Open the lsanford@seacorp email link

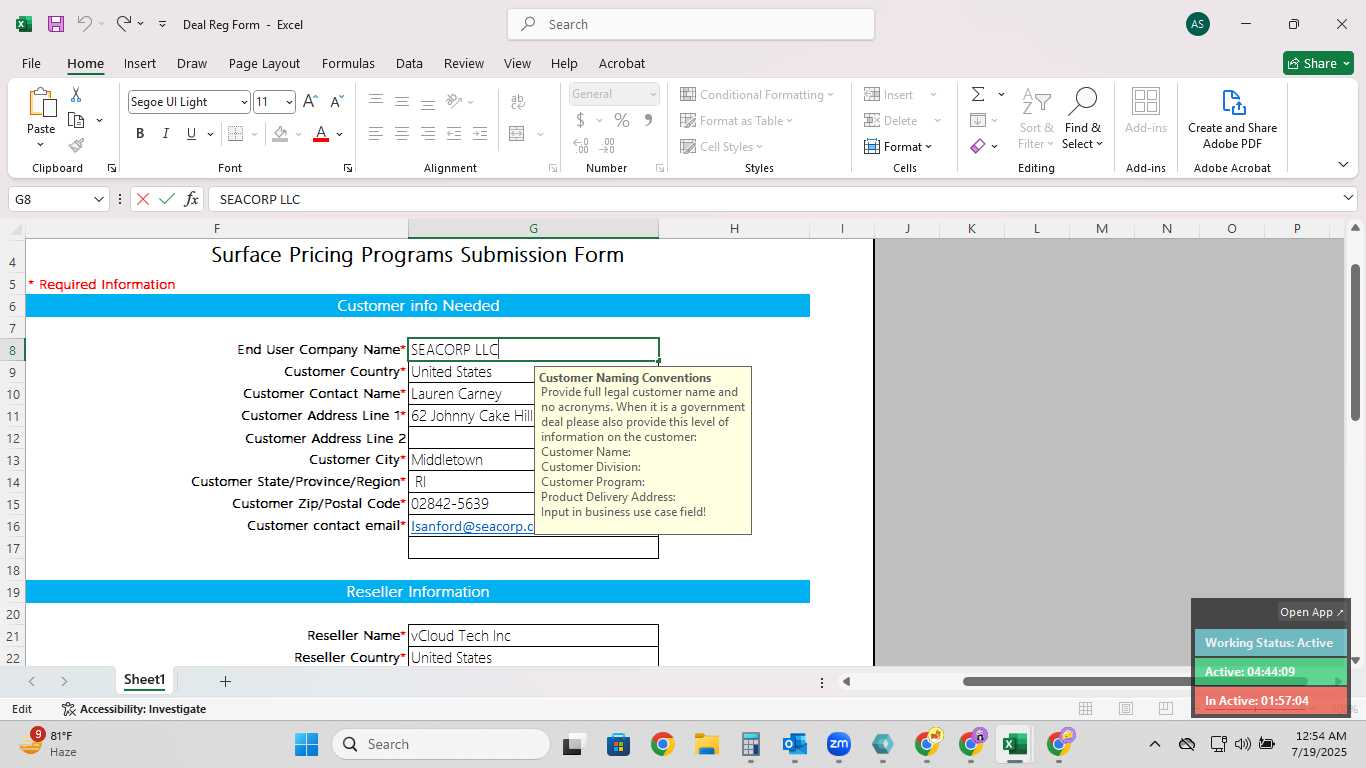(472, 526)
